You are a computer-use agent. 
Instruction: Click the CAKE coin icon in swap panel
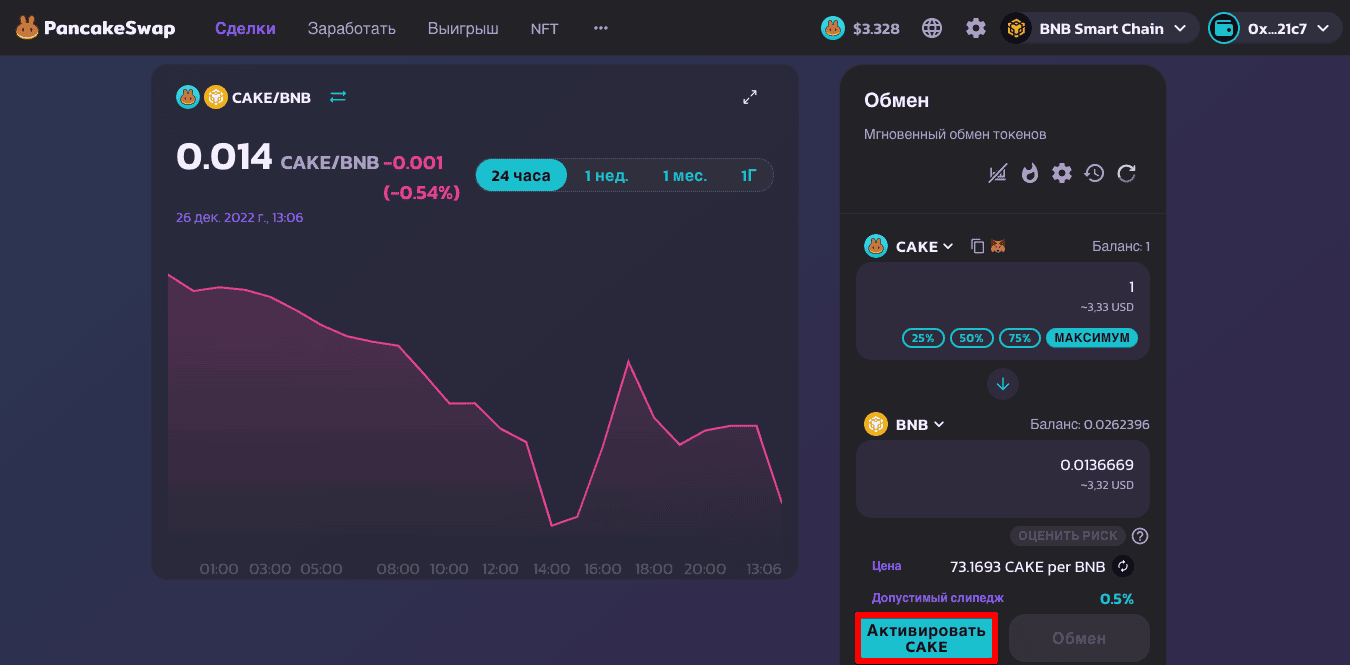pyautogui.click(x=876, y=246)
